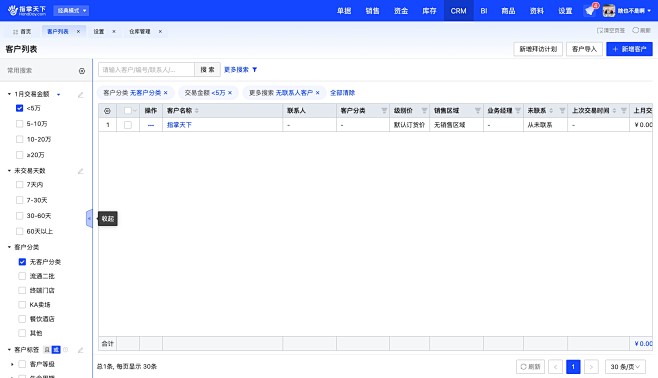Check the 30-60天 checkbox
Image resolution: width=658 pixels, height=378 pixels.
[x=19, y=216]
